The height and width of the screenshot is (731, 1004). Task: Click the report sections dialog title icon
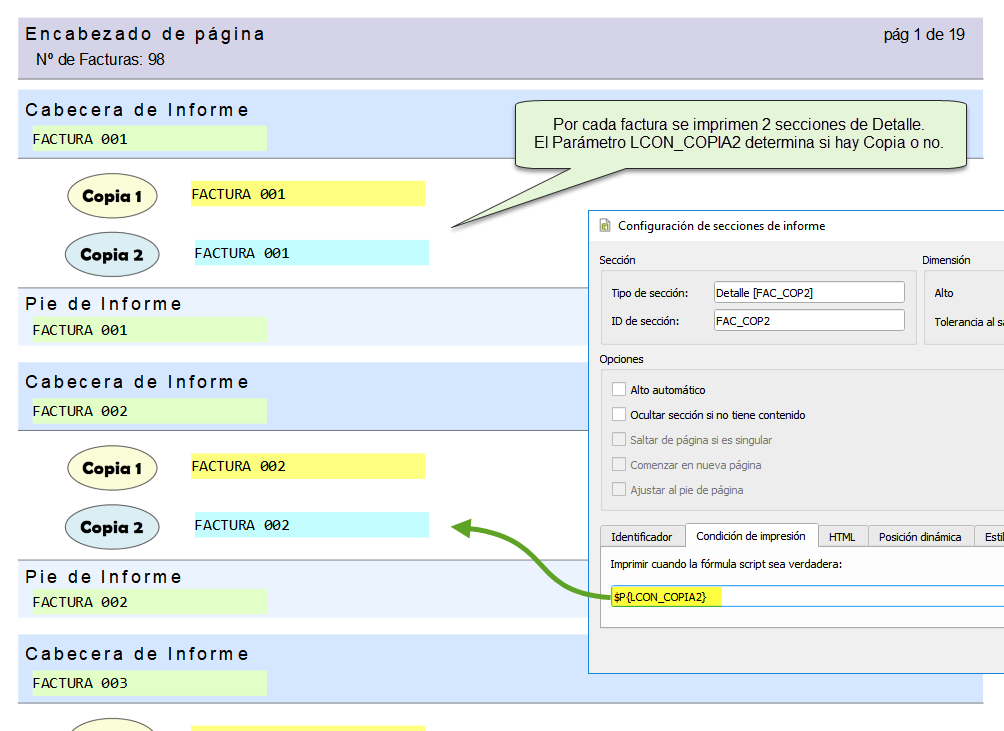tap(605, 226)
